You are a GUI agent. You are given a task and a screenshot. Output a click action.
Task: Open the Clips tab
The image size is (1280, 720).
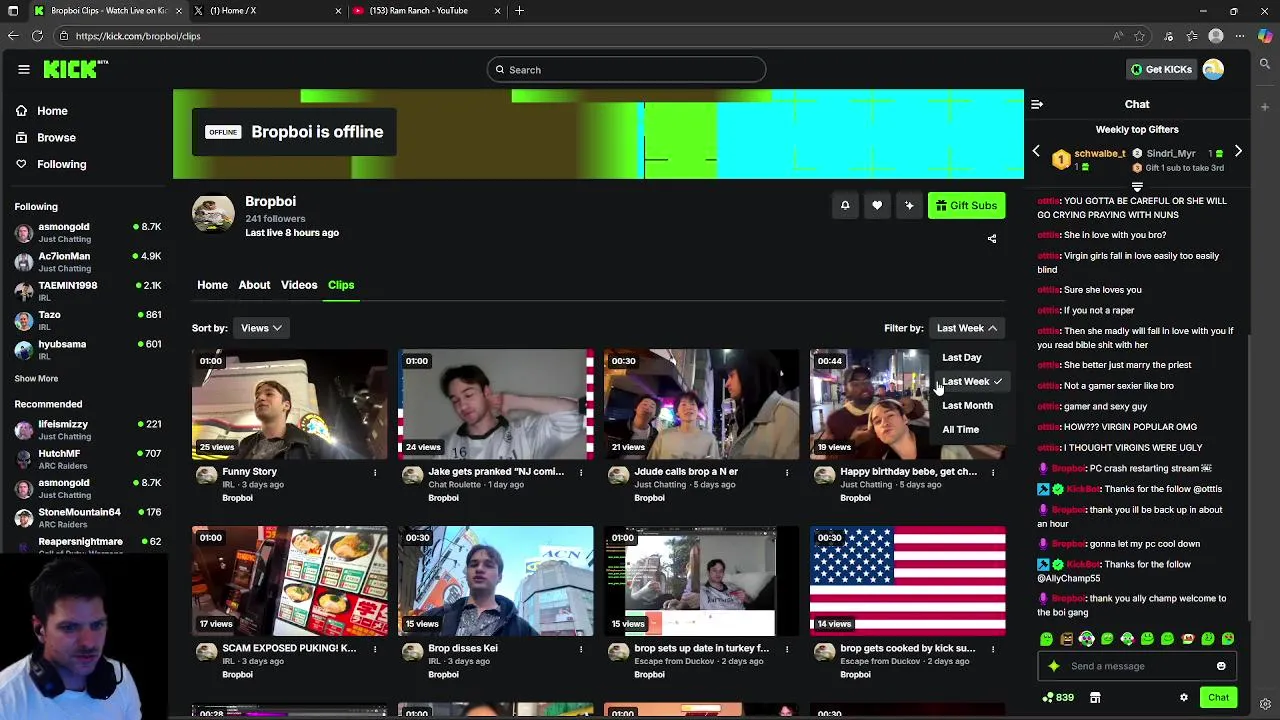pyautogui.click(x=341, y=285)
